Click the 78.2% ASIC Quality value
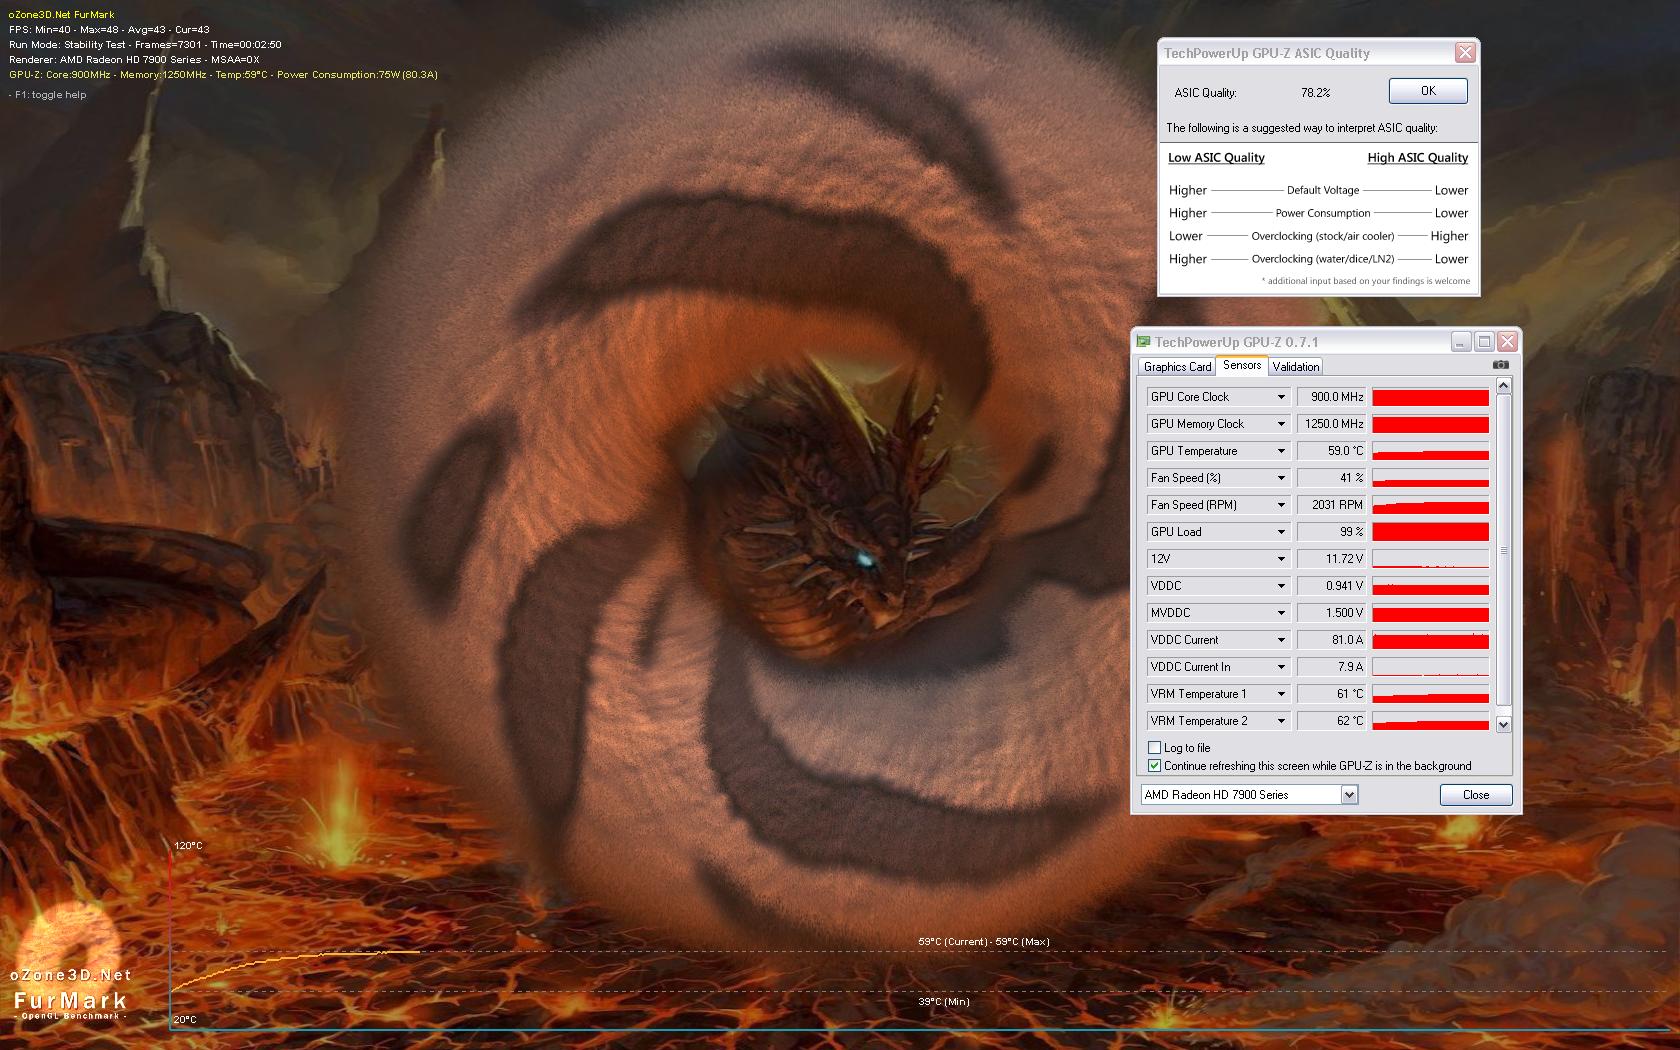Viewport: 1680px width, 1050px height. point(1315,92)
